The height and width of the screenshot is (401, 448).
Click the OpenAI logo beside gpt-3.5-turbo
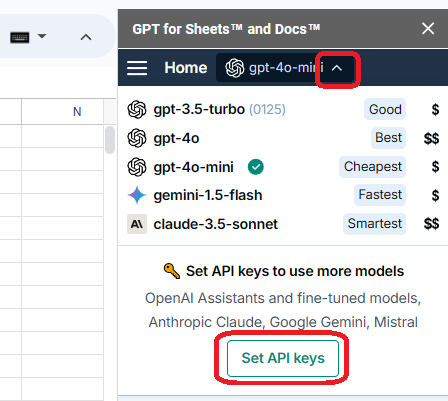(137, 109)
